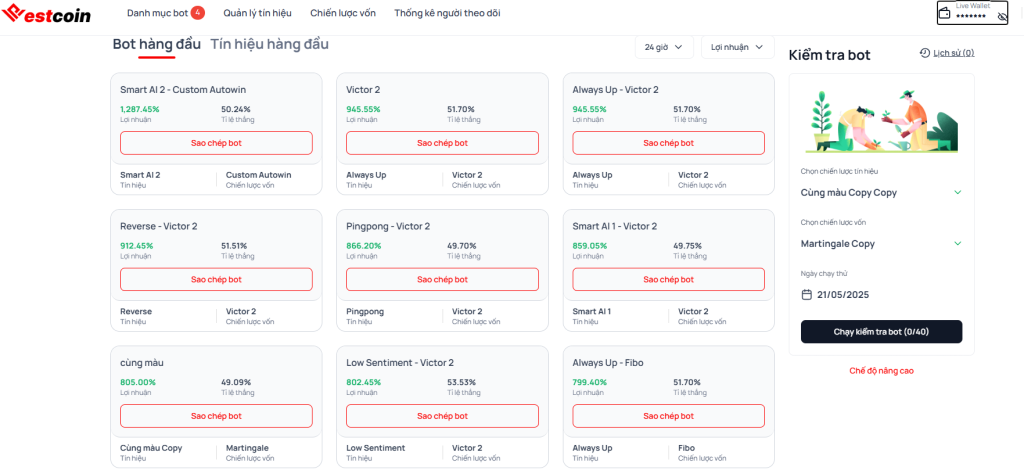Switch to Bot hàng đầu tab
The width and height of the screenshot is (1024, 474).
point(157,44)
